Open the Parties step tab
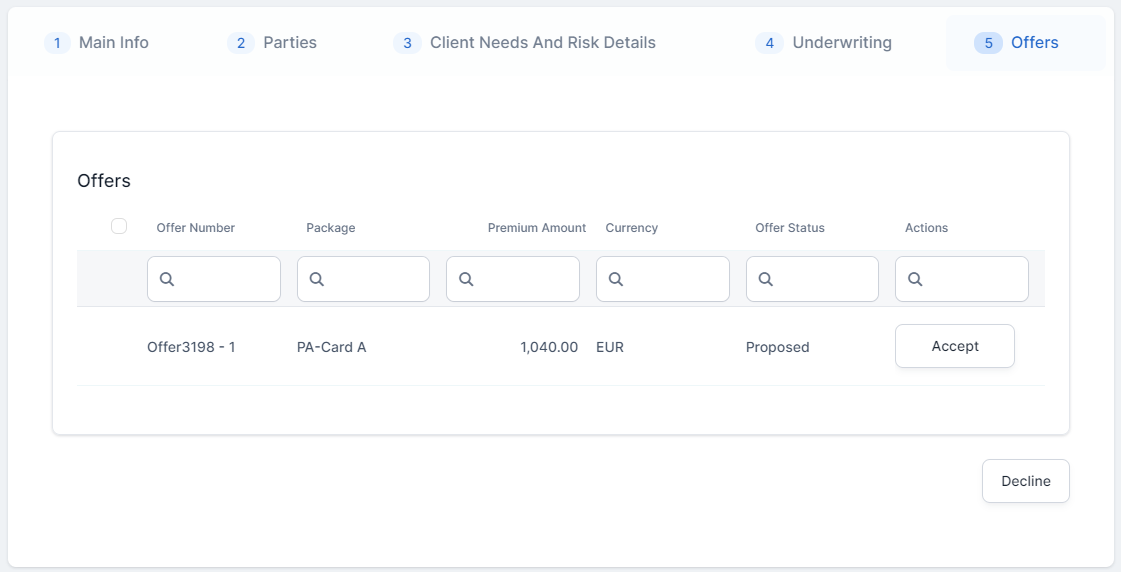This screenshot has height=572, width=1121. (x=273, y=43)
